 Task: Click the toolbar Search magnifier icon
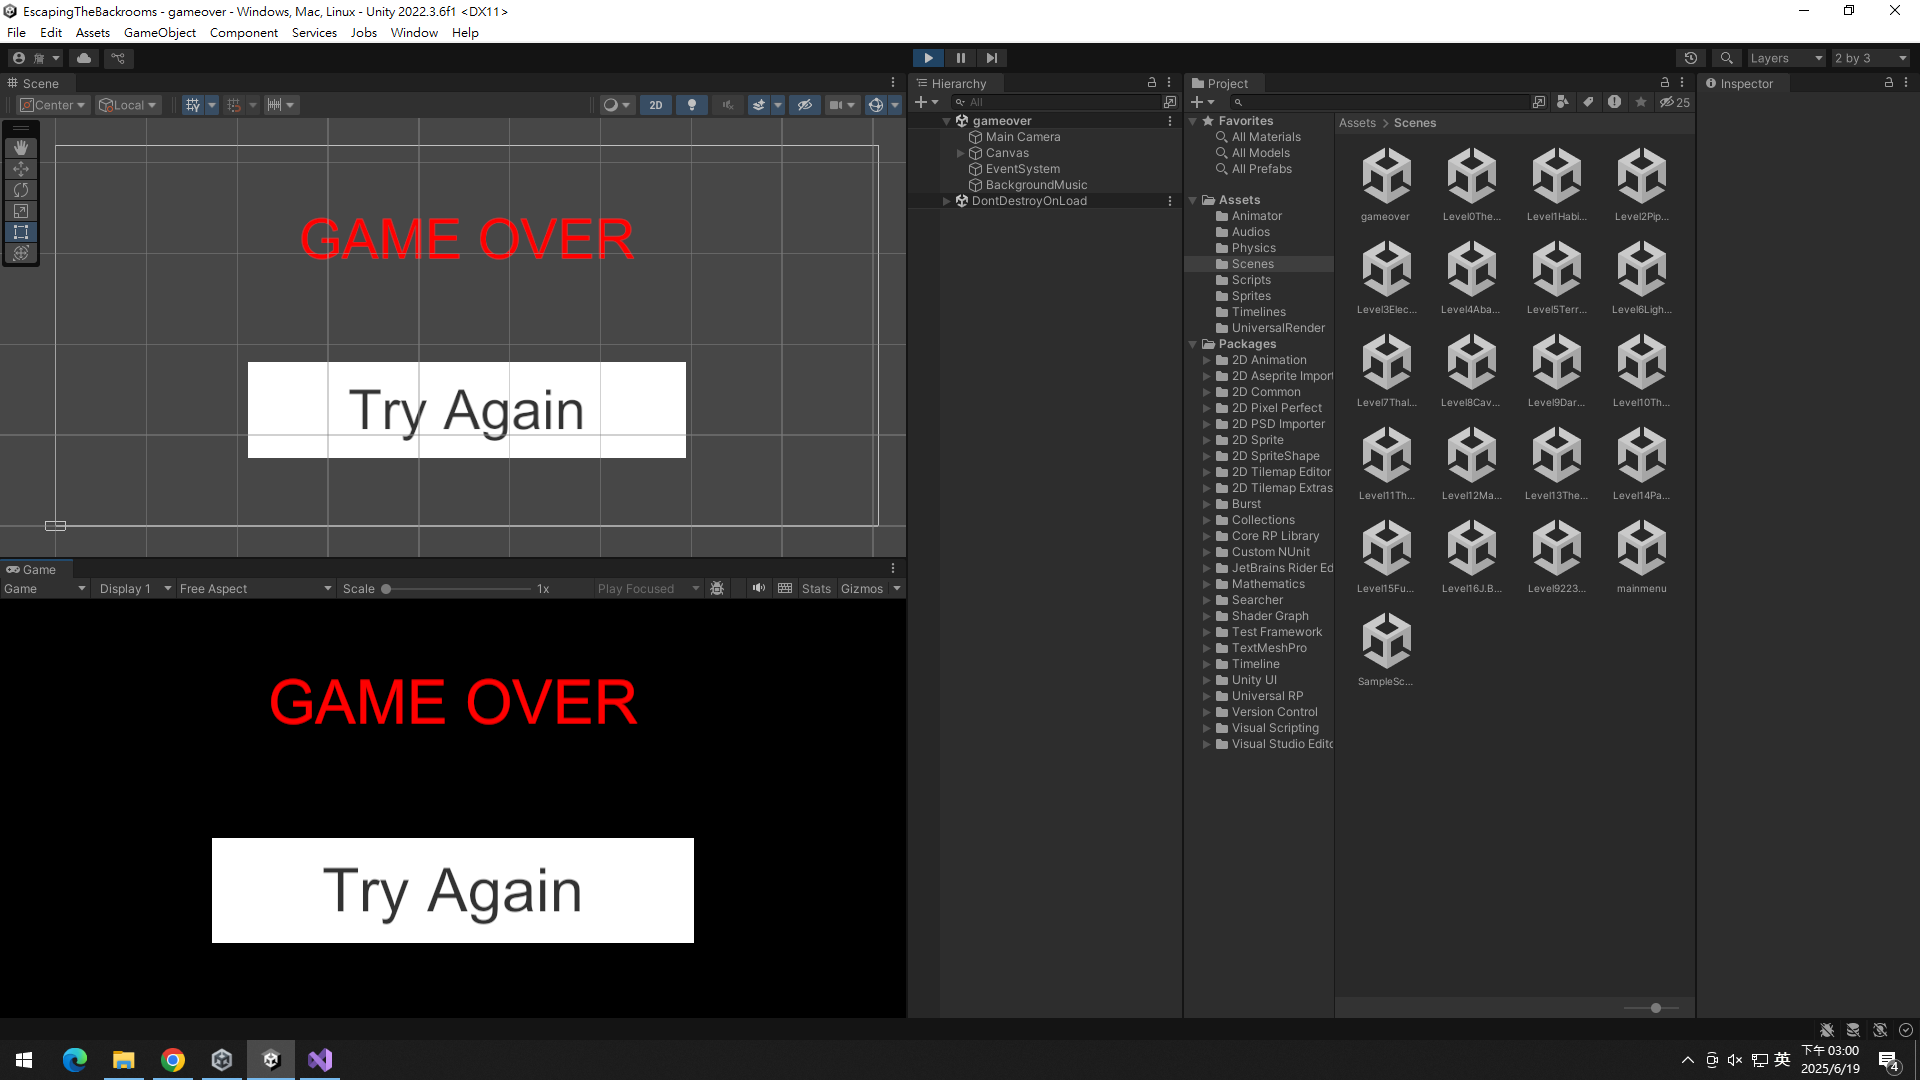[1727, 58]
